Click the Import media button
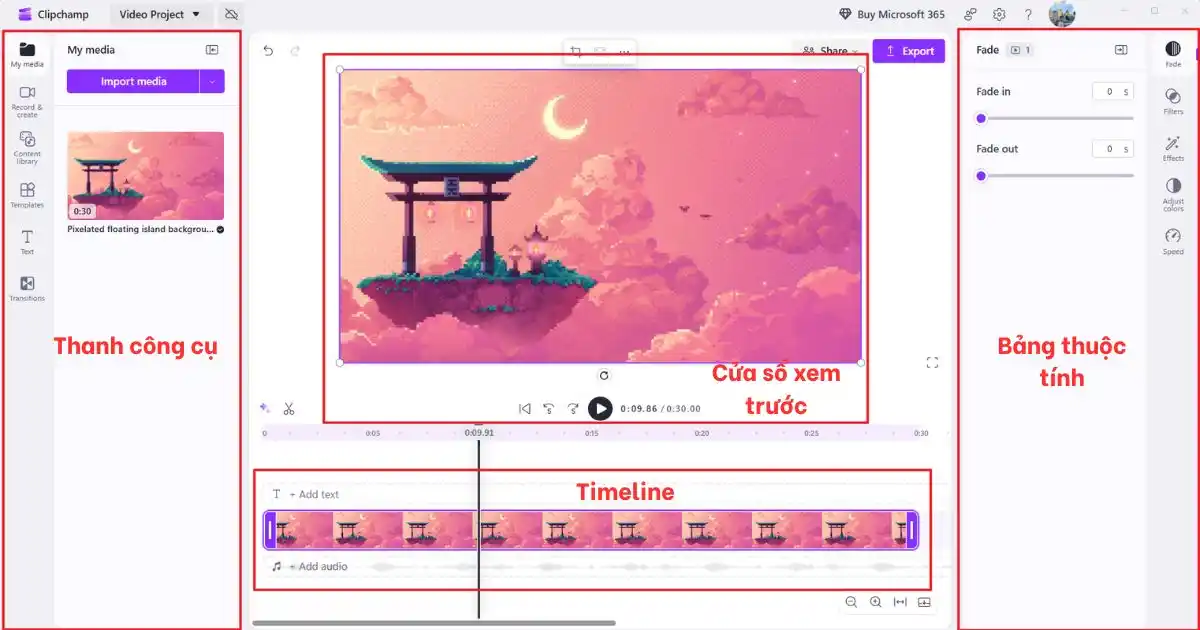The width and height of the screenshot is (1200, 630). pos(133,81)
